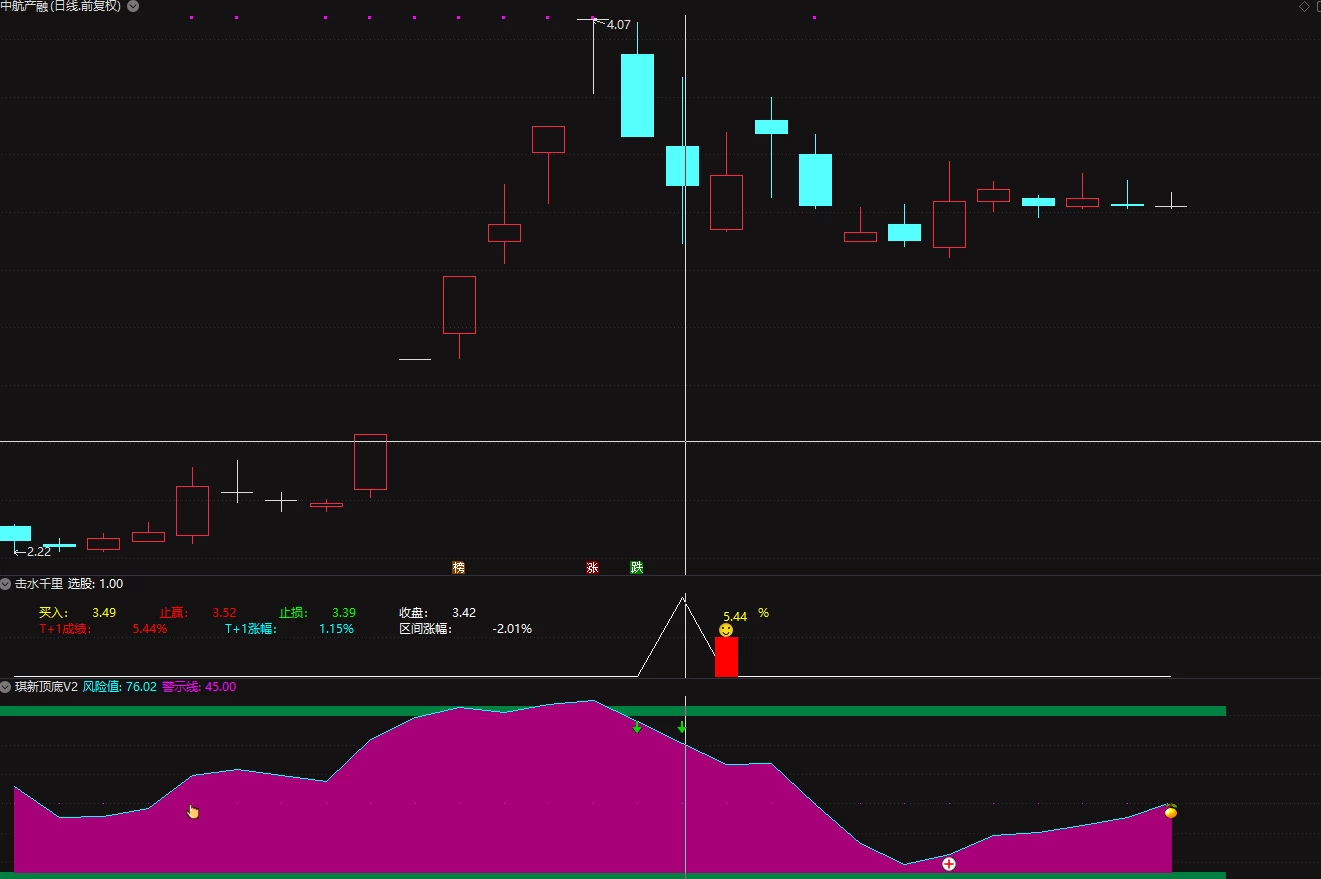Click the tall cyan candlestick below 4.07

[637, 95]
